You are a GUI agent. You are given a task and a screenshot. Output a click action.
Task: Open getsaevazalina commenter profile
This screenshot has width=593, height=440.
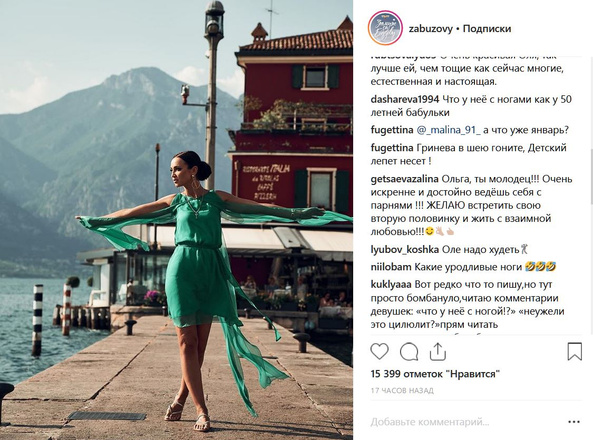[x=405, y=179]
